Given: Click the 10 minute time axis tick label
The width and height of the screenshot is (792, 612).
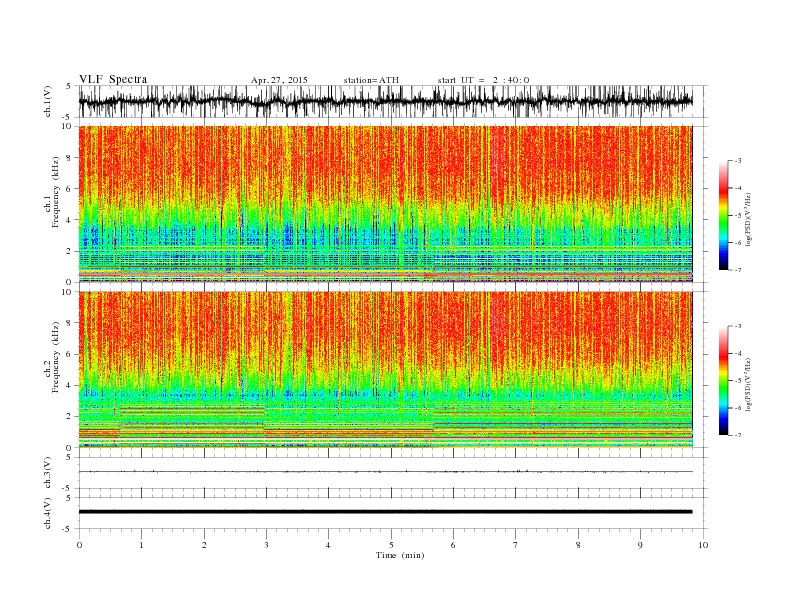Looking at the screenshot, I should click(x=703, y=545).
